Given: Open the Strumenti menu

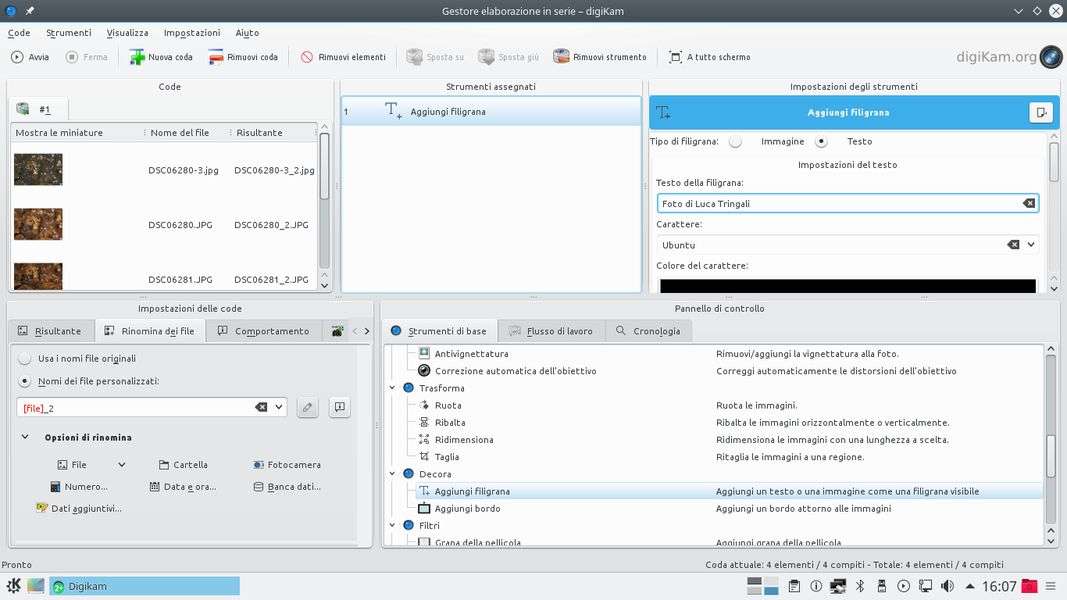Looking at the screenshot, I should click(x=68, y=33).
